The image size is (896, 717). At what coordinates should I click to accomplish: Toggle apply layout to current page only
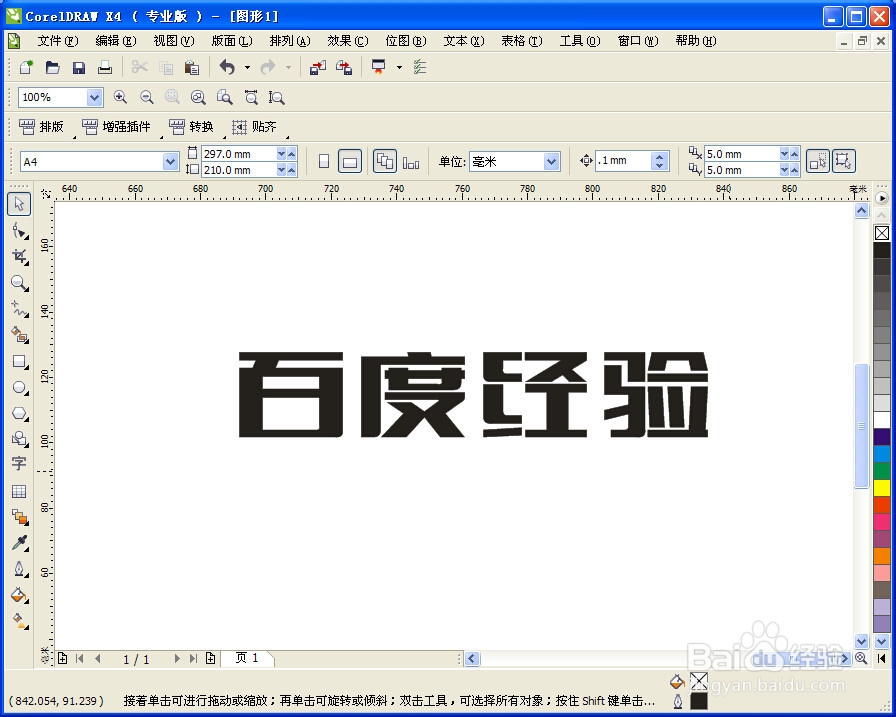click(411, 162)
